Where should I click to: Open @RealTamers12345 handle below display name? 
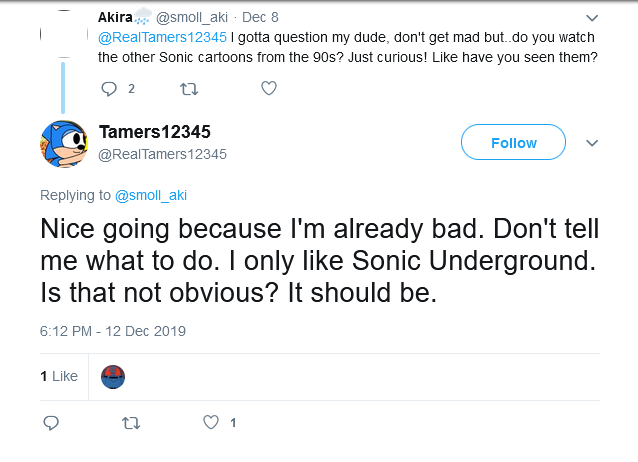click(162, 154)
